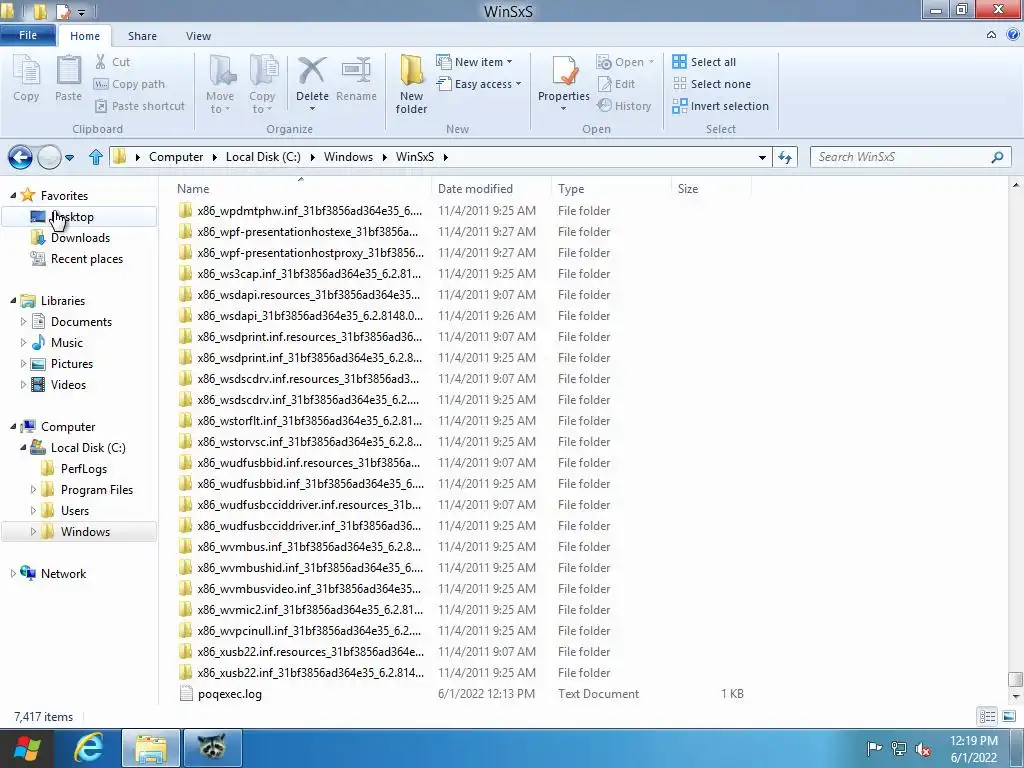Select x86_xusb22.inf.resources folder
Screen dimensions: 1024x768
click(x=310, y=652)
